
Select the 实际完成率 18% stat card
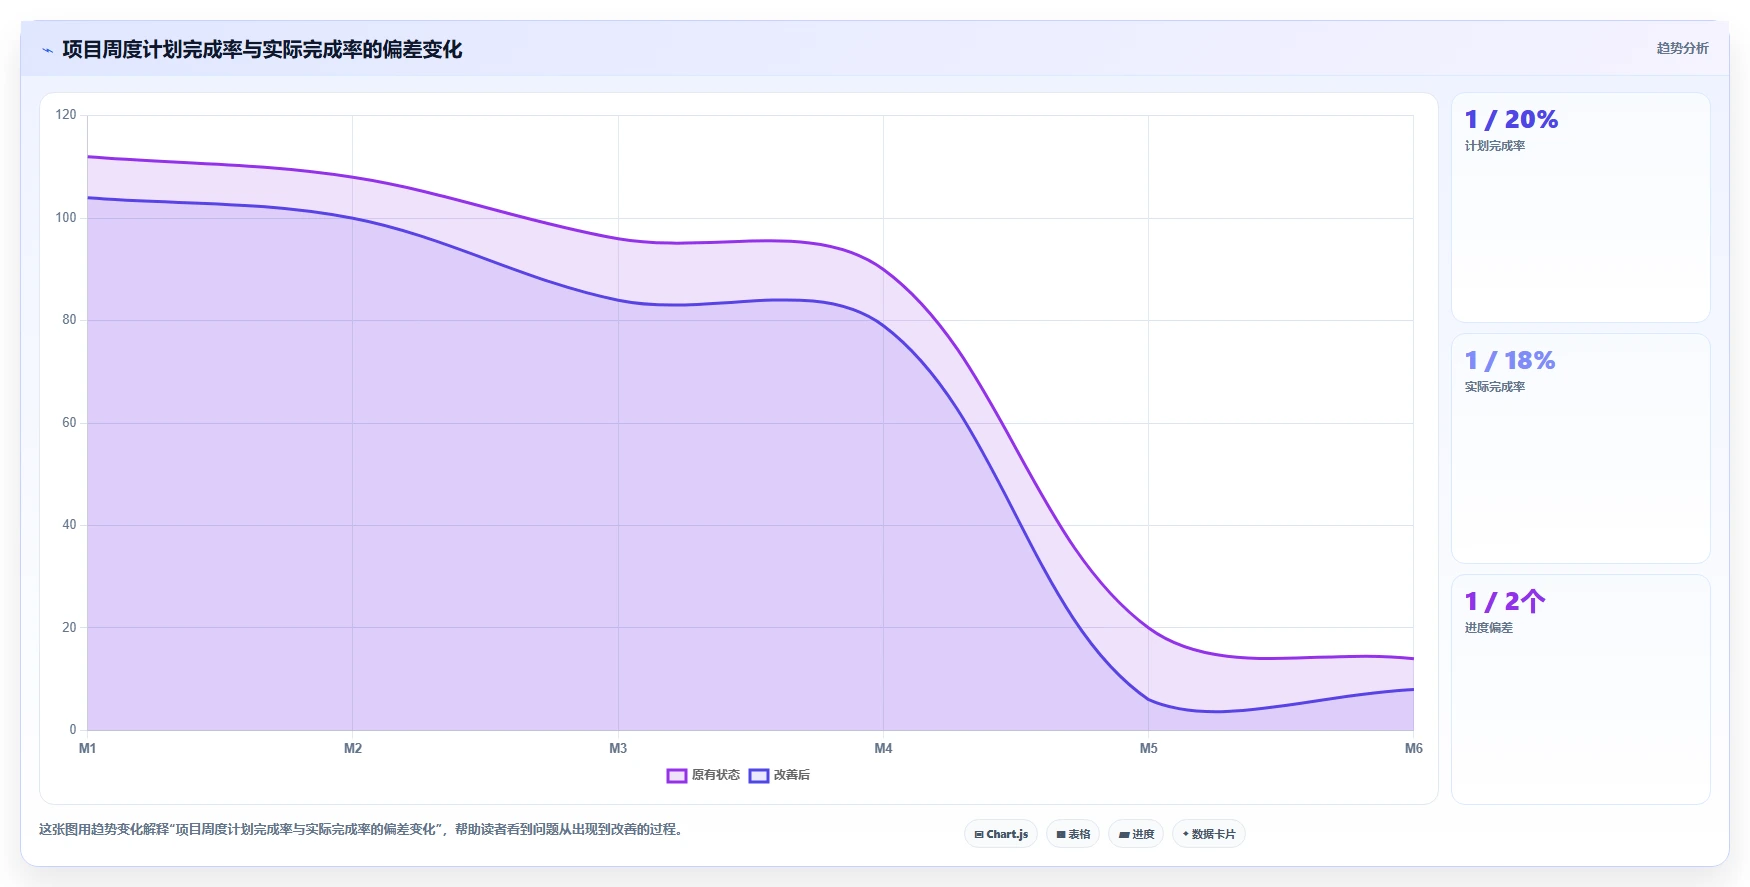(1580, 449)
